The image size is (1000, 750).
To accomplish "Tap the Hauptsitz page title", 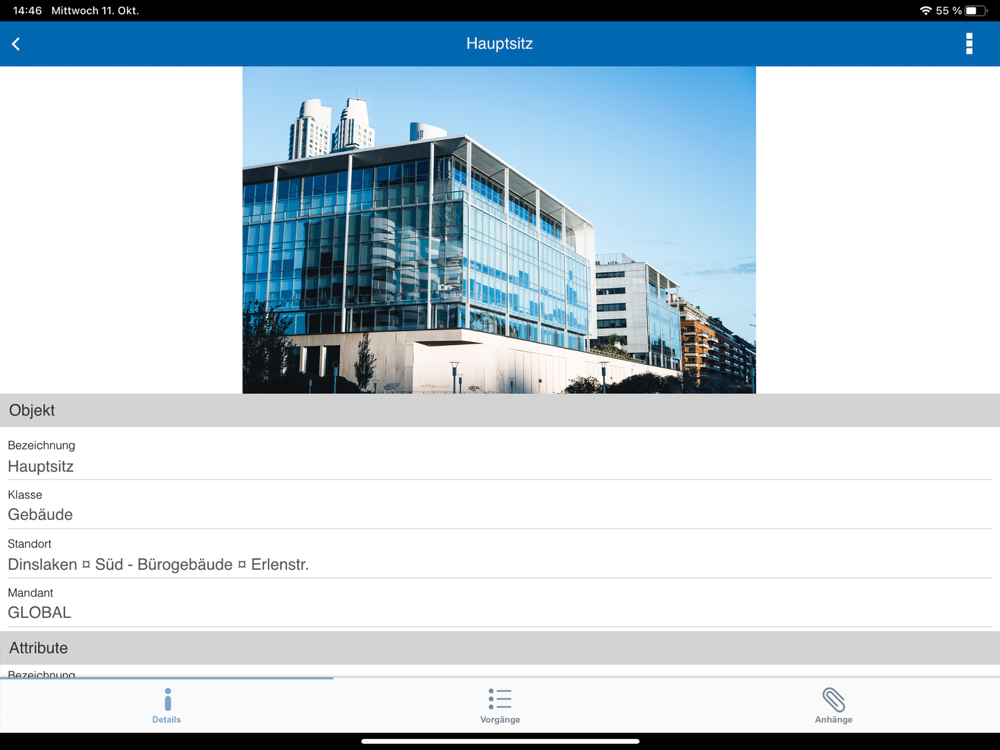I will click(499, 43).
